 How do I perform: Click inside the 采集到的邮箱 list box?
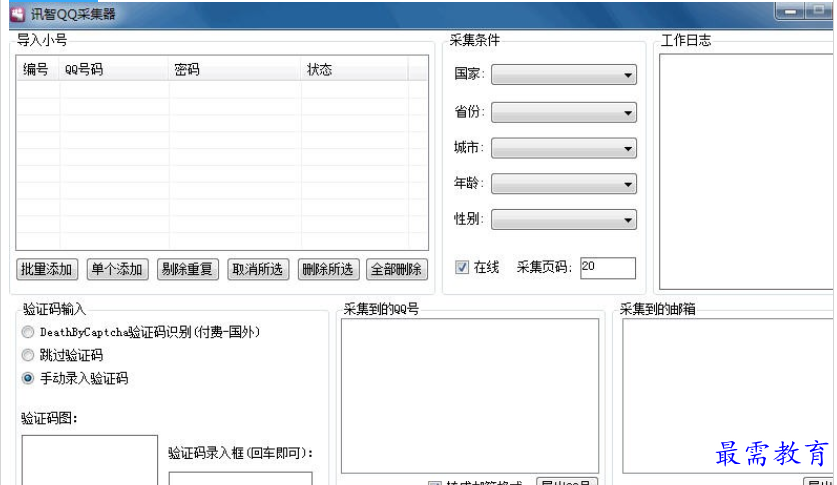point(729,396)
